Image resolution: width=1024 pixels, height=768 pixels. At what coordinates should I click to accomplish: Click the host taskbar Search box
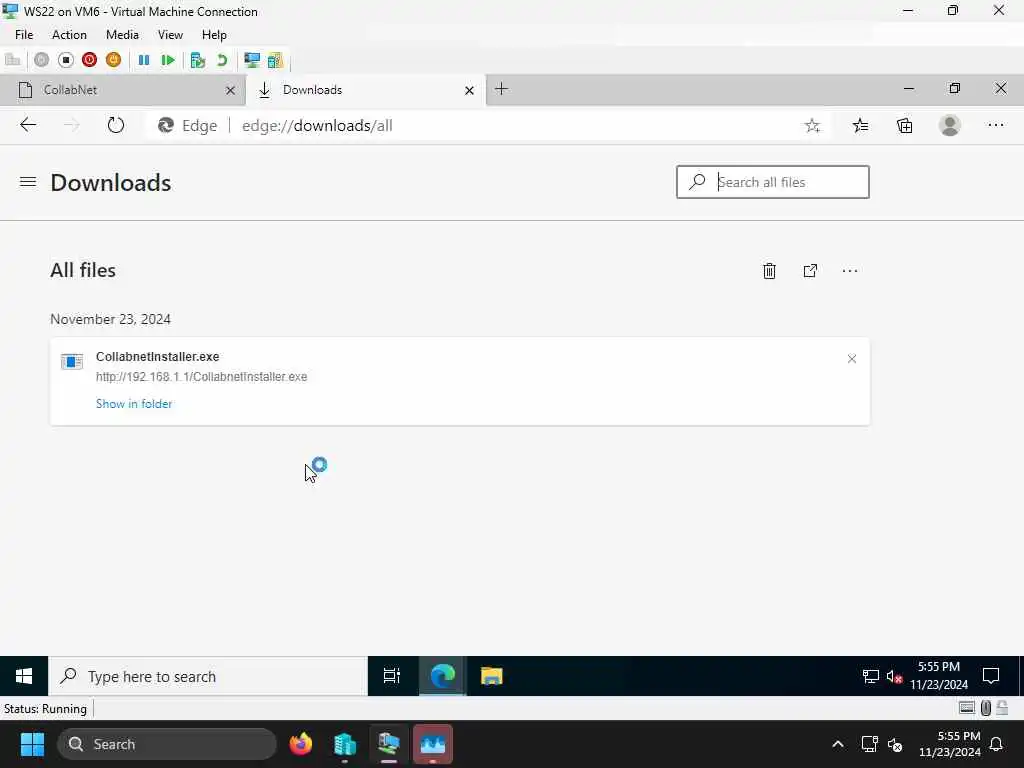click(x=167, y=744)
